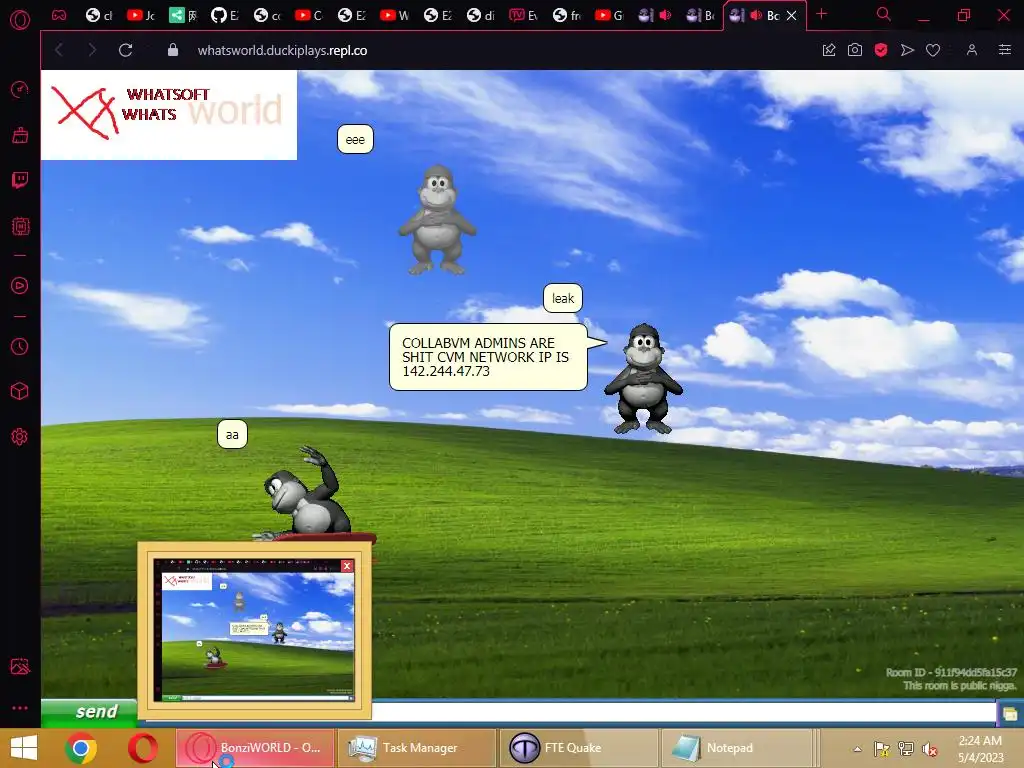This screenshot has height=768, width=1024.
Task: Click the edit page icon in address bar
Action: 829,50
